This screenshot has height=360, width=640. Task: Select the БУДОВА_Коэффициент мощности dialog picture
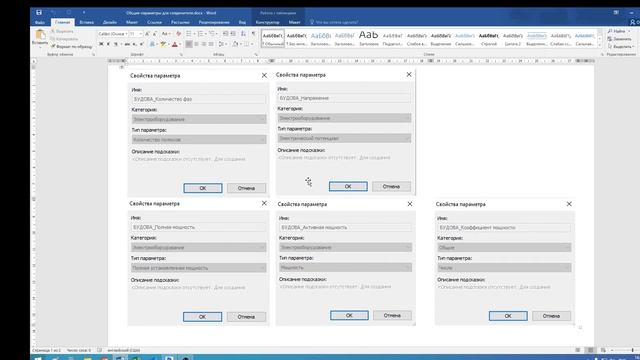coord(504,262)
